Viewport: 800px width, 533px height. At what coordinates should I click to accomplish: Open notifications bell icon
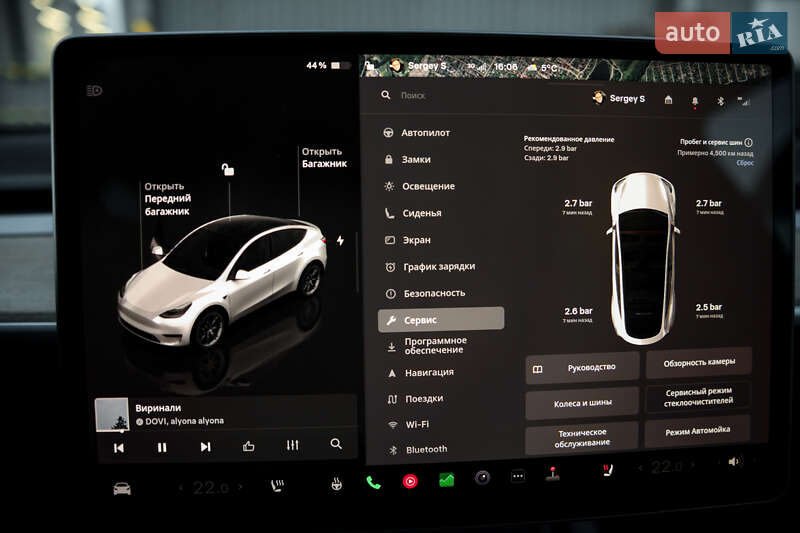[x=694, y=101]
